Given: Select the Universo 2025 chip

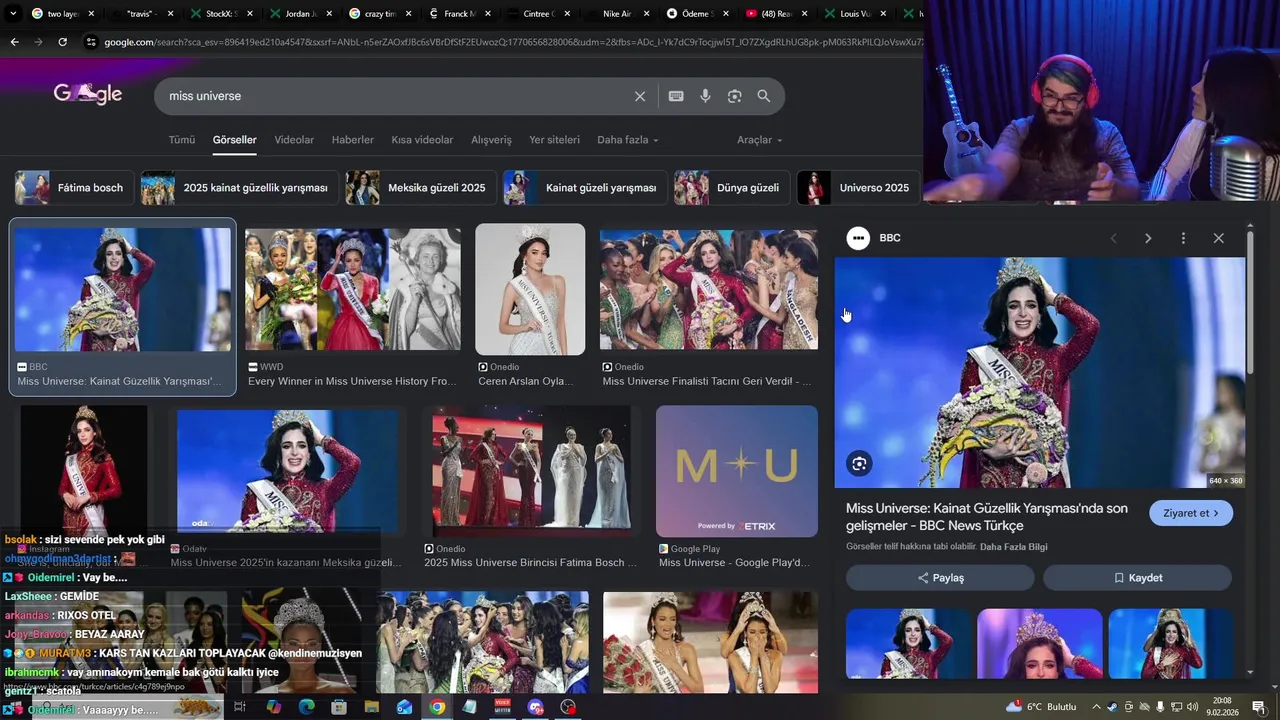Looking at the screenshot, I should (858, 188).
